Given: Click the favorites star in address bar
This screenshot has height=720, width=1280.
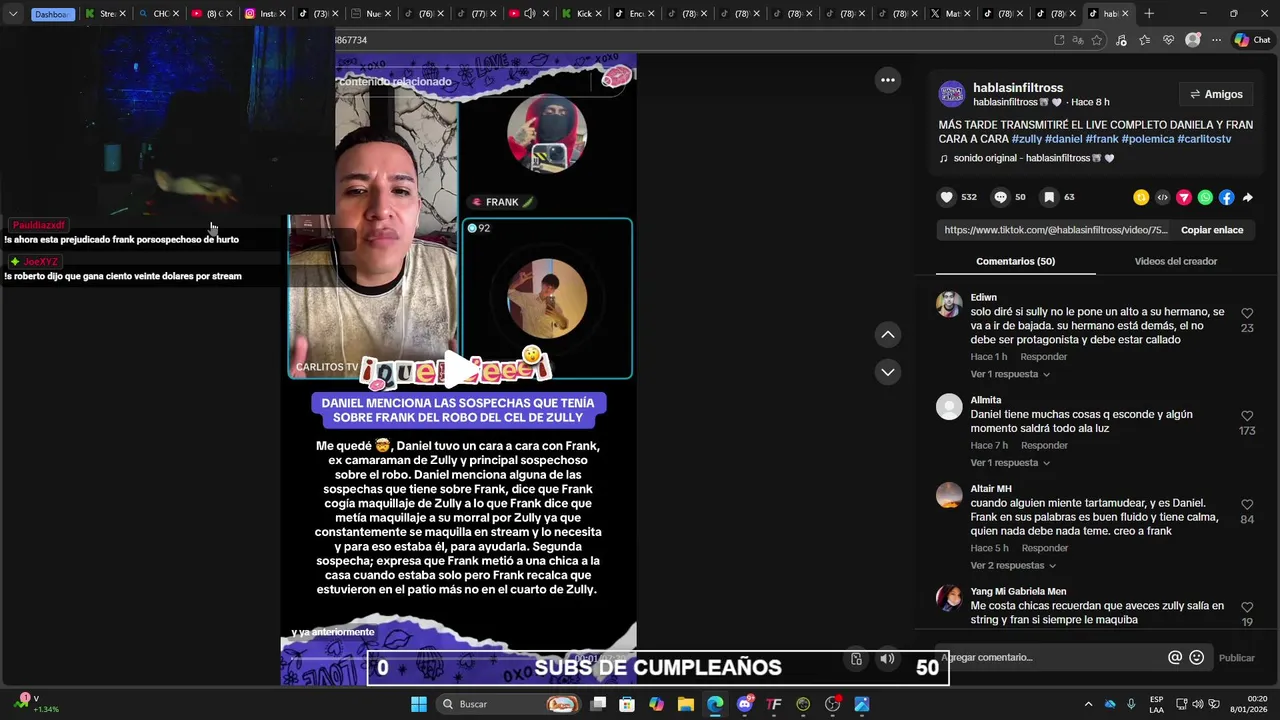Looking at the screenshot, I should [x=1097, y=40].
